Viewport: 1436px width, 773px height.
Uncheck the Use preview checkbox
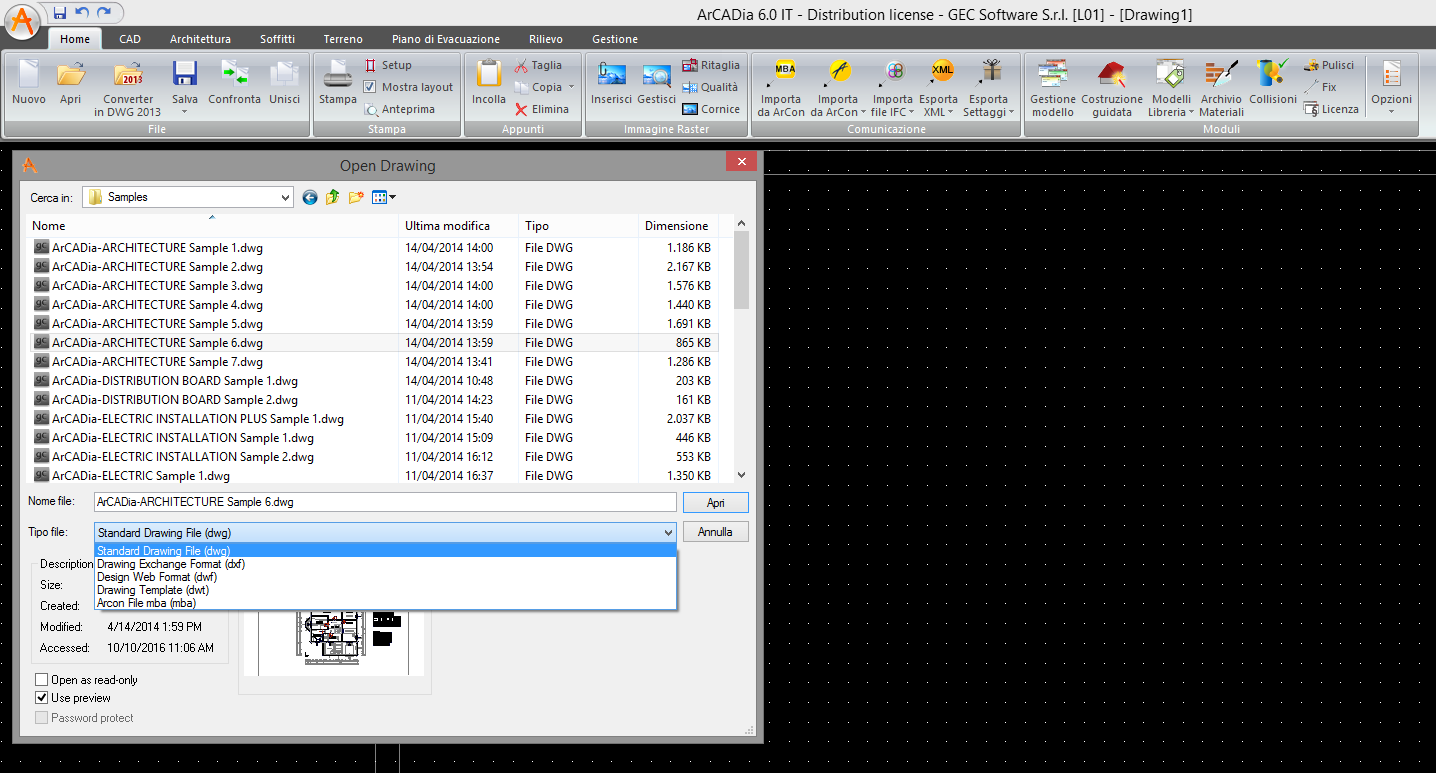(x=42, y=698)
